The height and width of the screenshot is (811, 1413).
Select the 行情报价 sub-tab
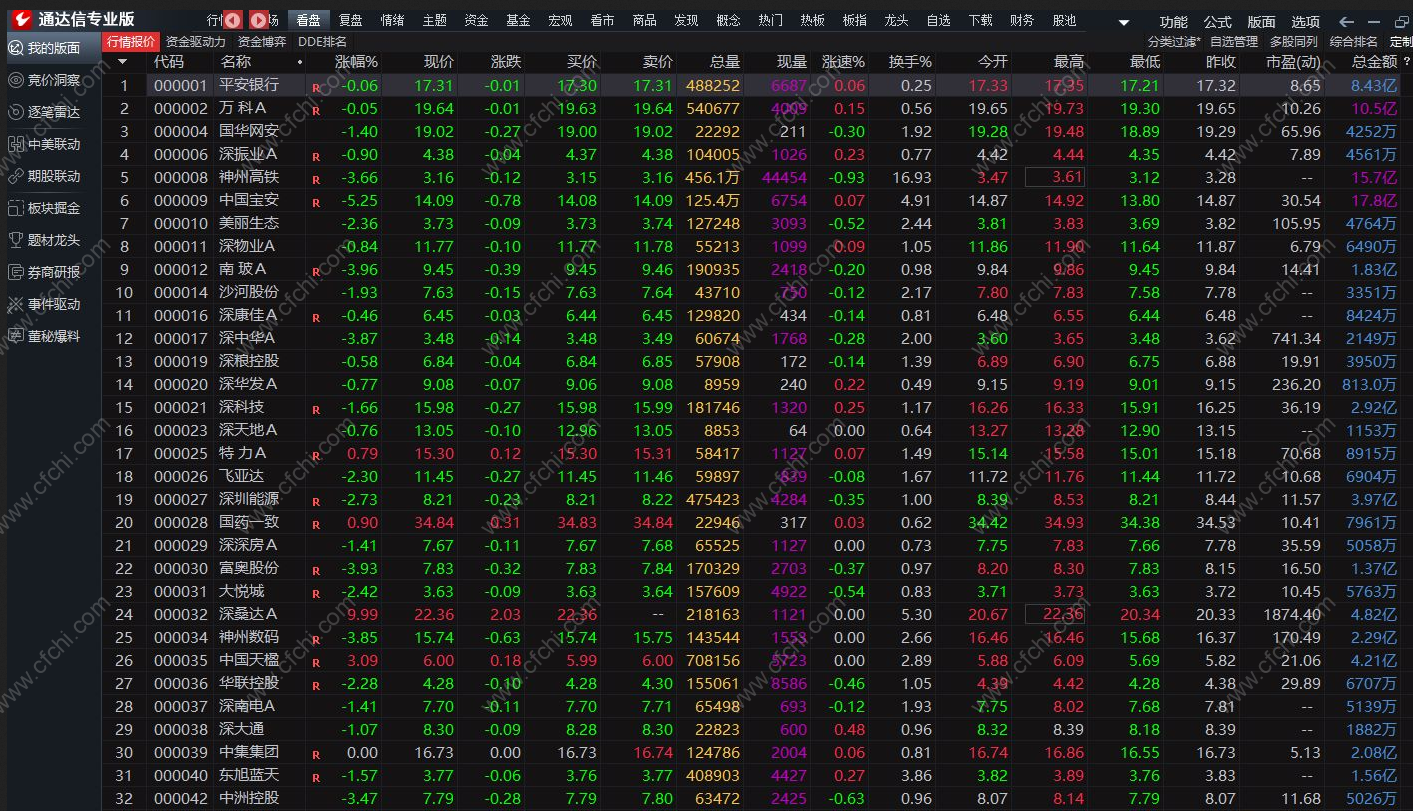(x=131, y=42)
